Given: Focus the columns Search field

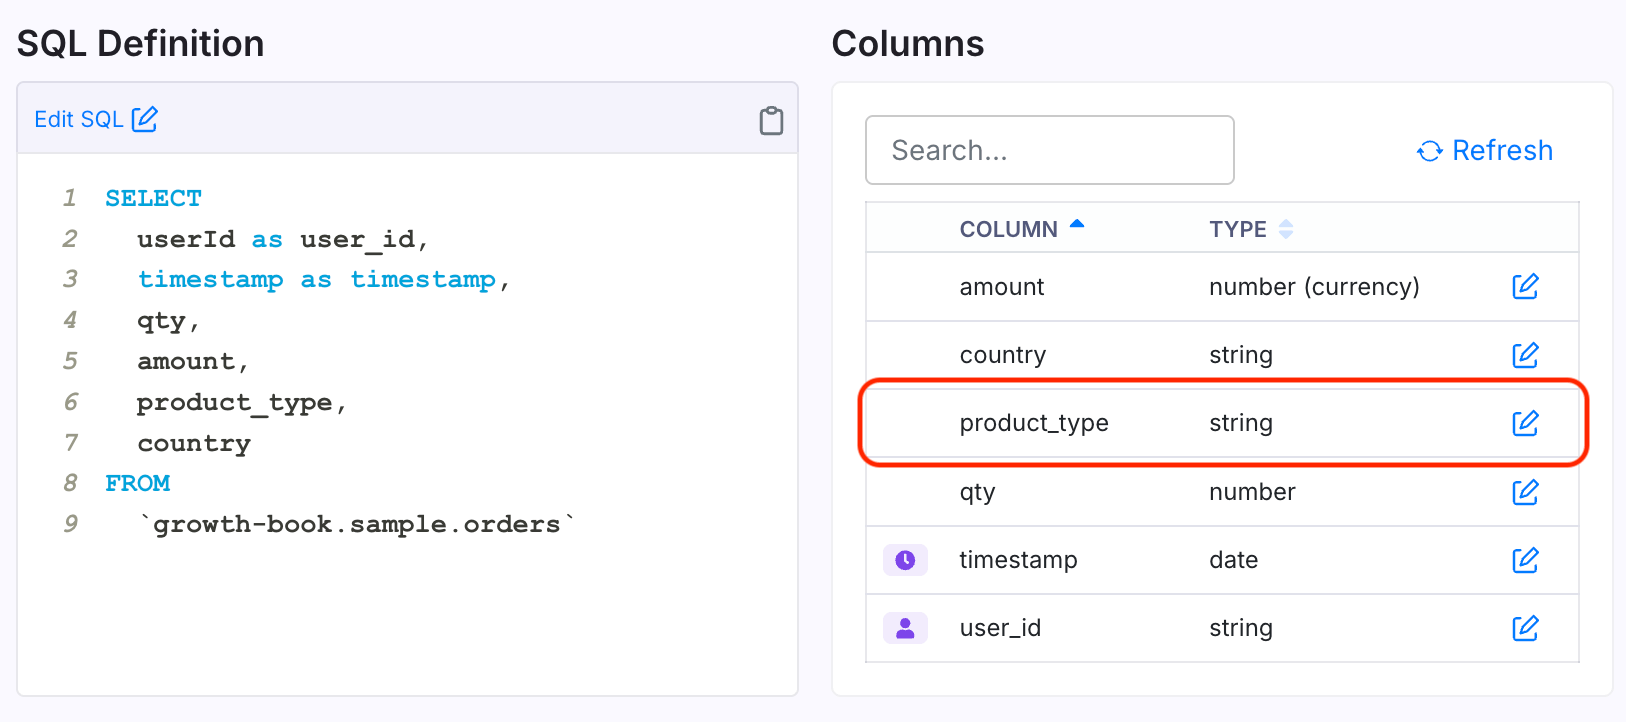Looking at the screenshot, I should pos(1049,150).
